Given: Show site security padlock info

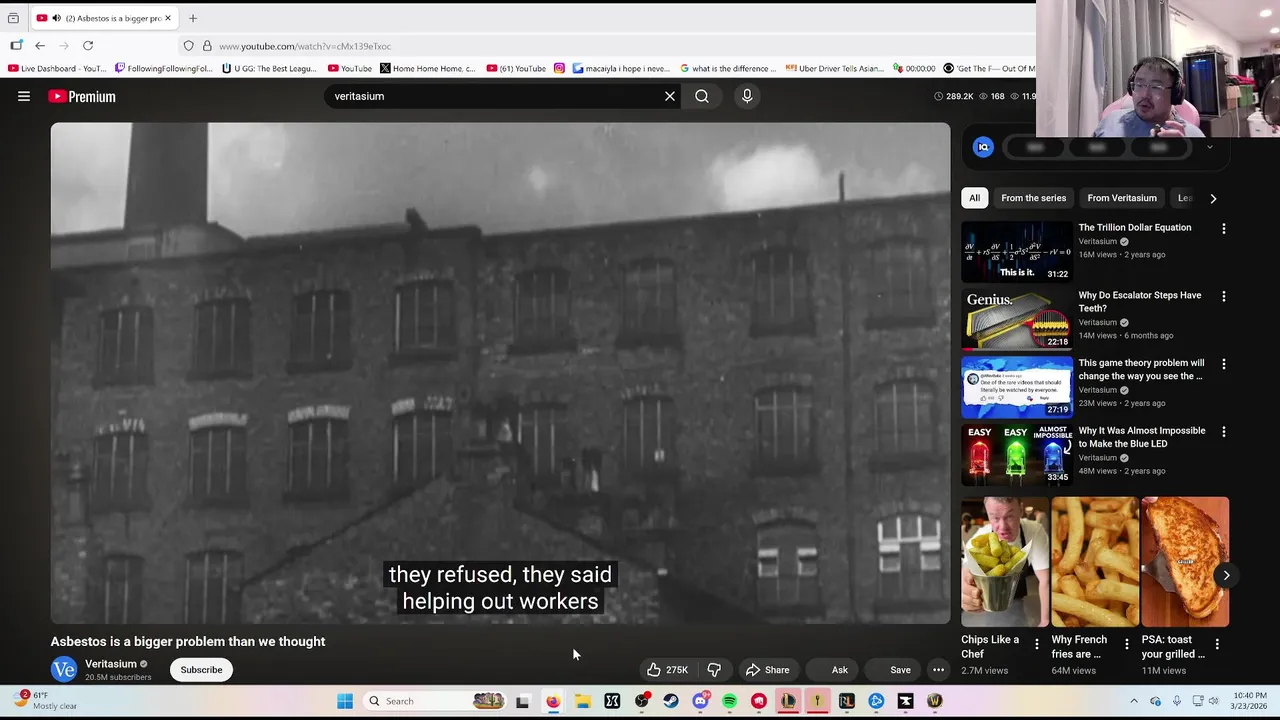Looking at the screenshot, I should point(207,46).
